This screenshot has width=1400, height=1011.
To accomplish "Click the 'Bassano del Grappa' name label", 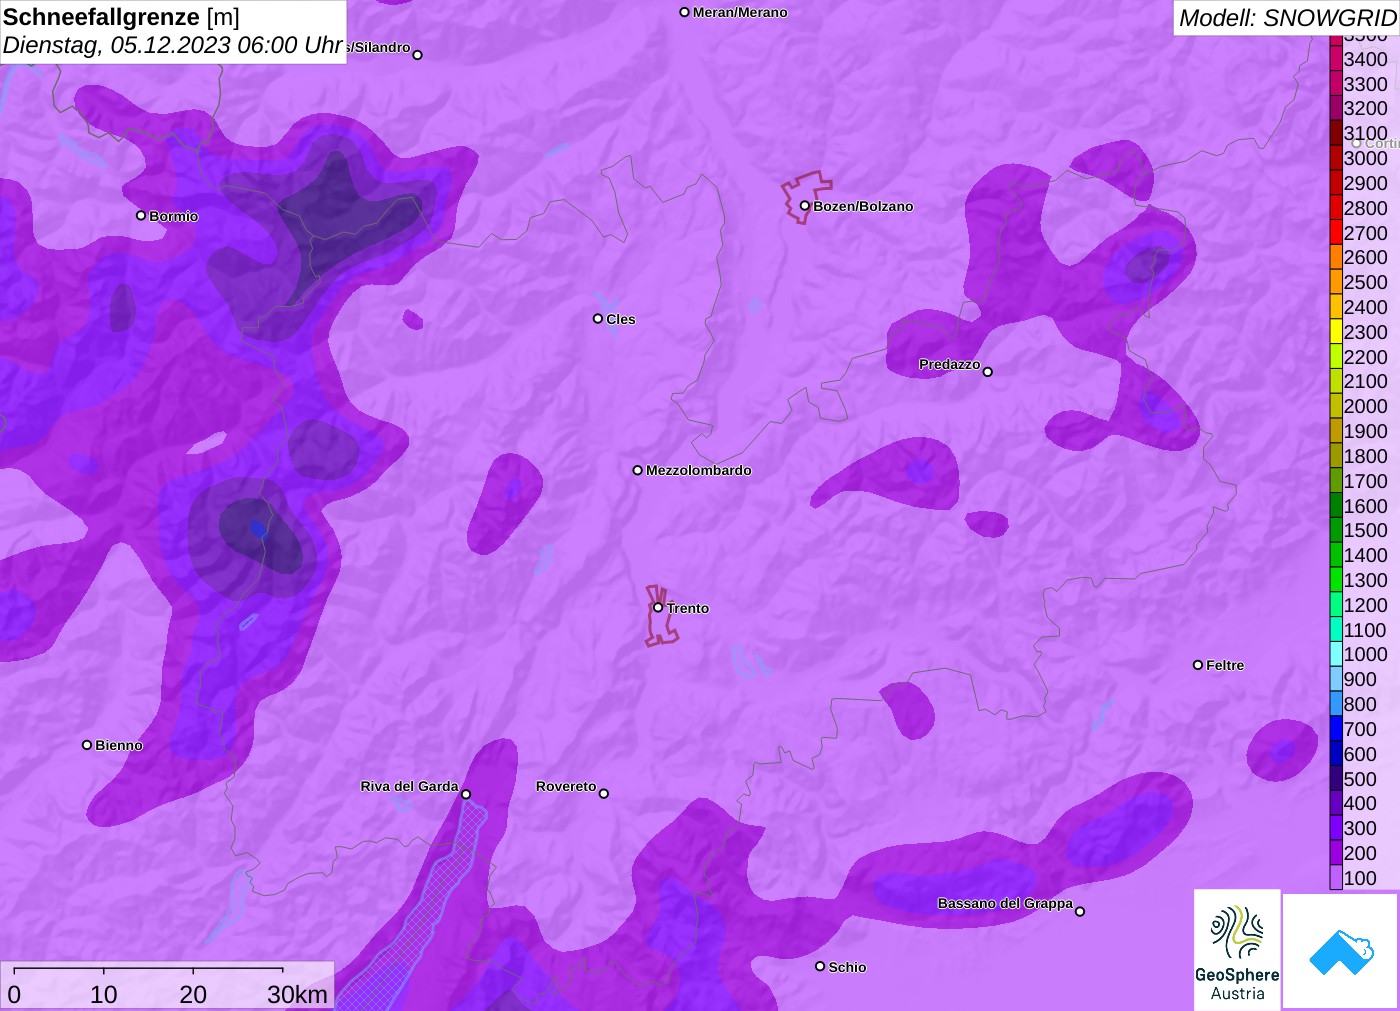I will pyautogui.click(x=1005, y=903).
